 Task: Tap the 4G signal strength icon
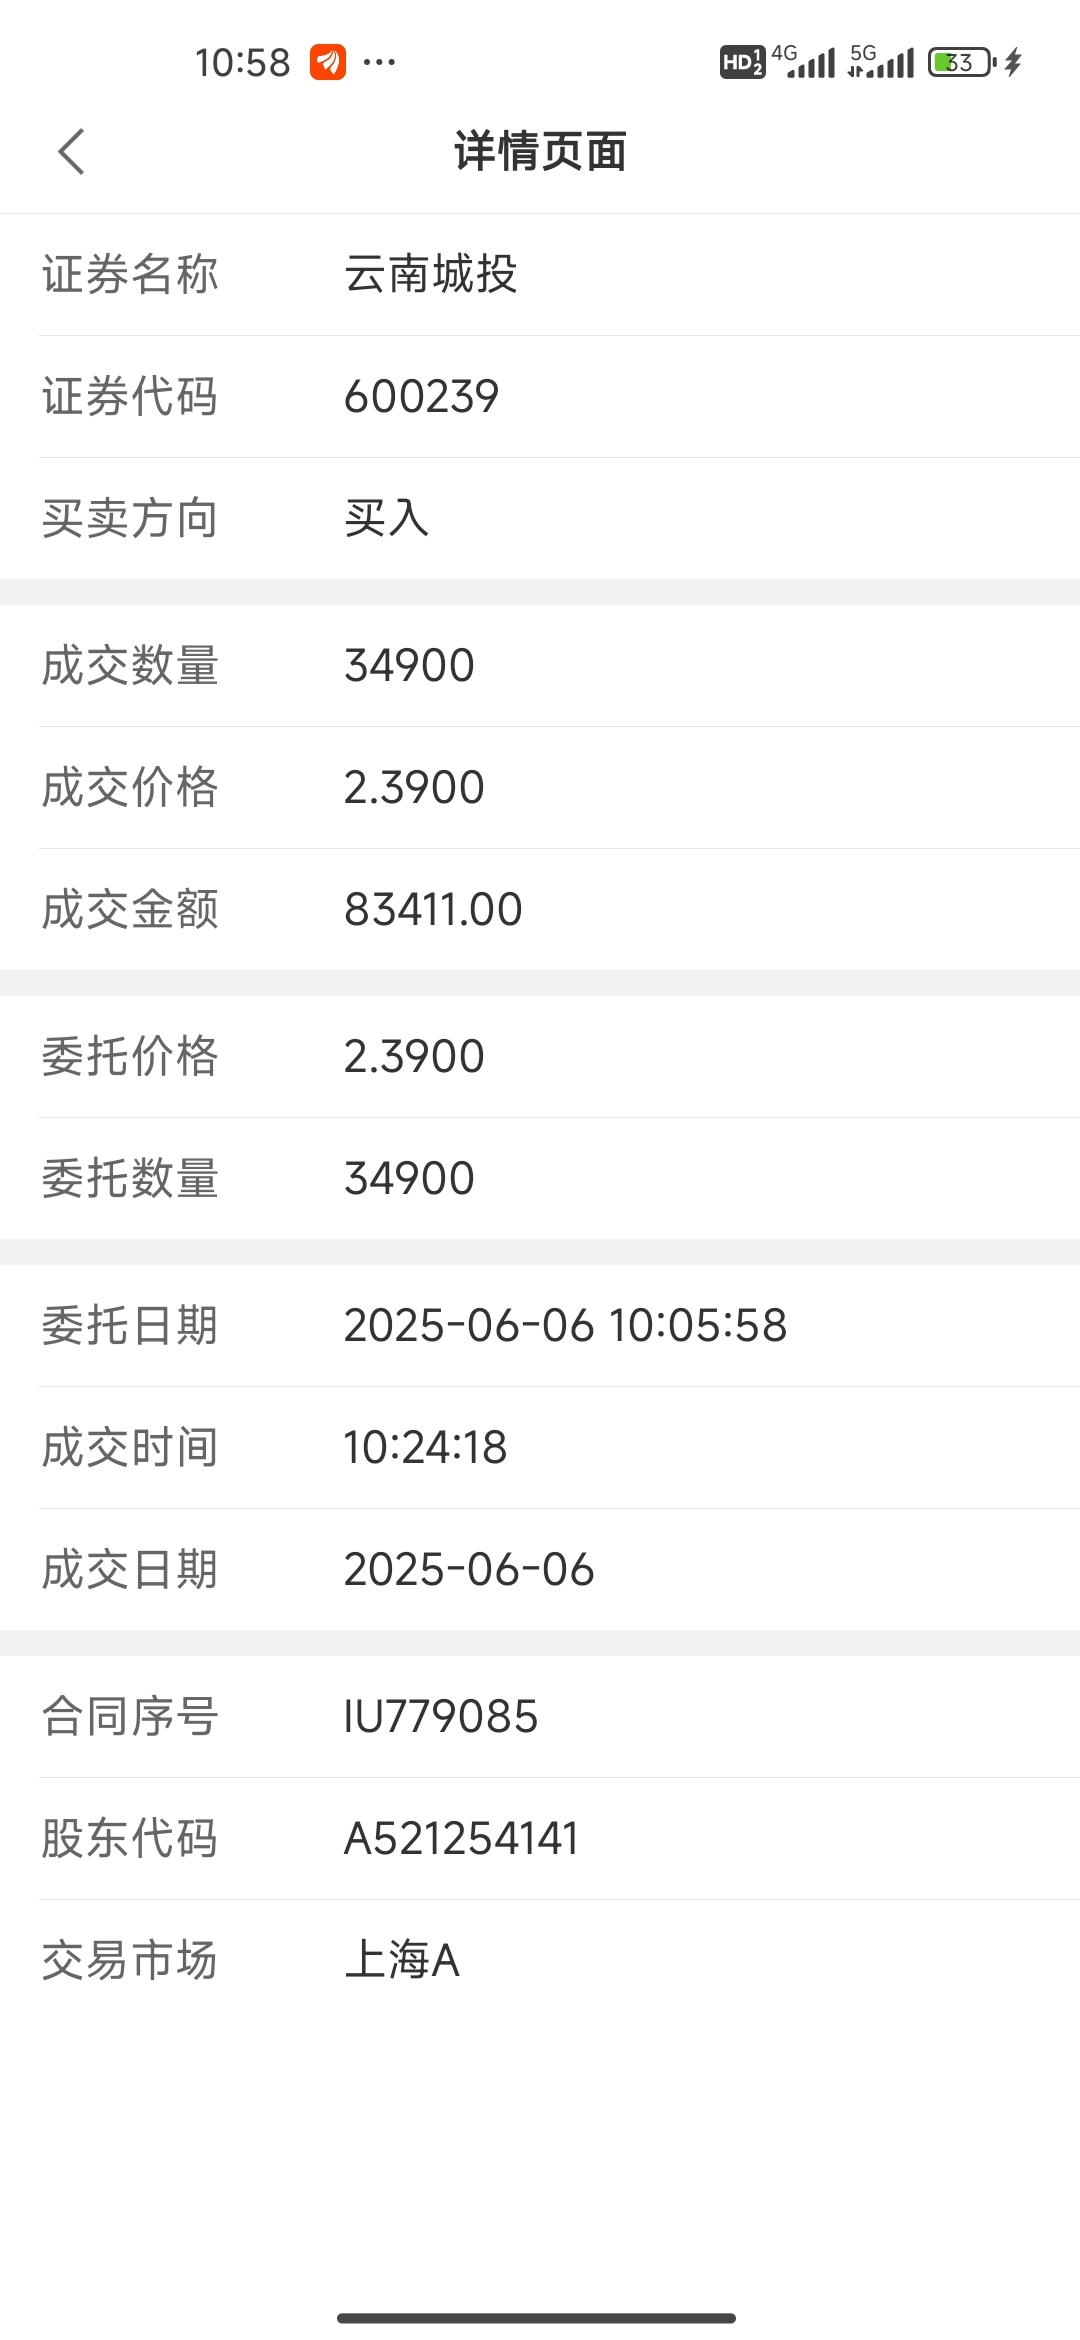(x=805, y=61)
